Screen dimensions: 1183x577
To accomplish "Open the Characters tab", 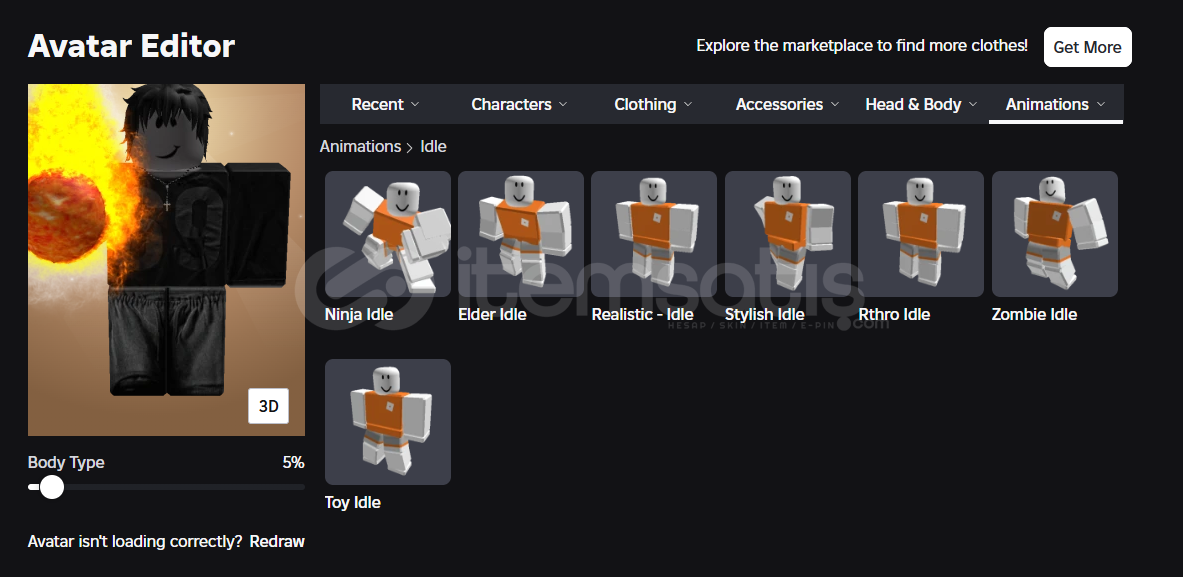I will pos(520,104).
